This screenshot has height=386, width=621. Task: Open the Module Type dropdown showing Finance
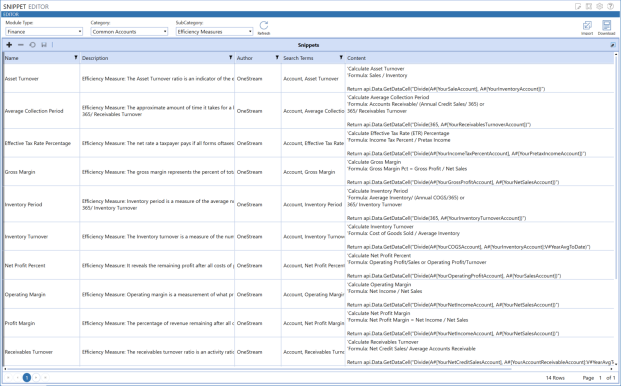pyautogui.click(x=44, y=32)
